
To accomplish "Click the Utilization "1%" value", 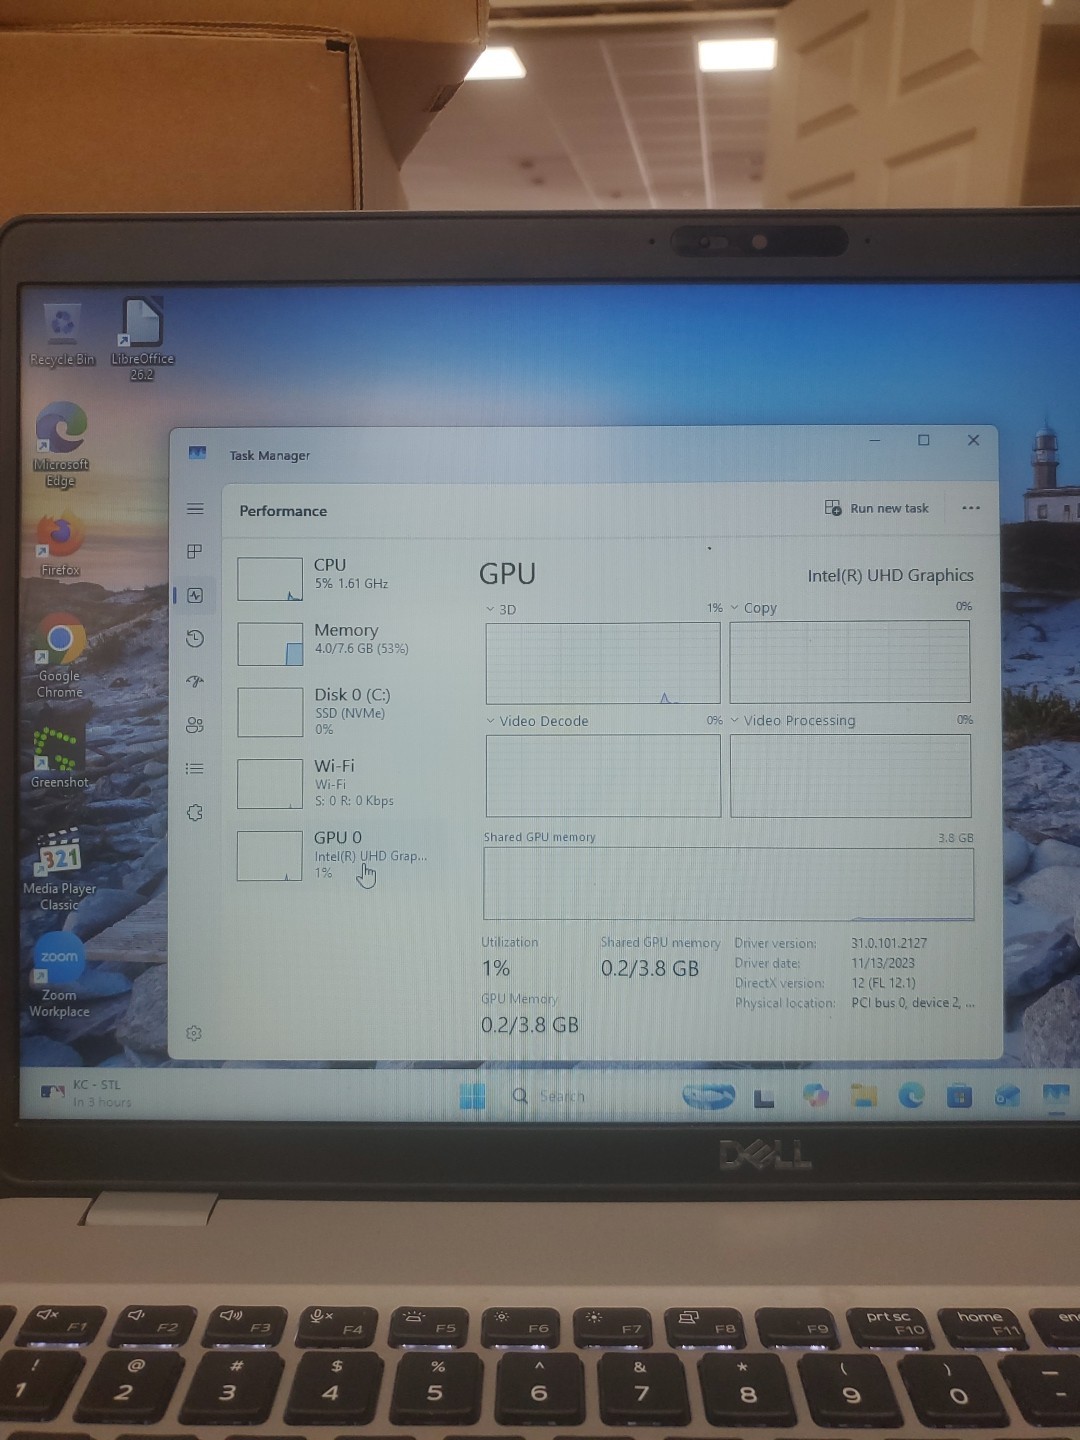I will (496, 968).
